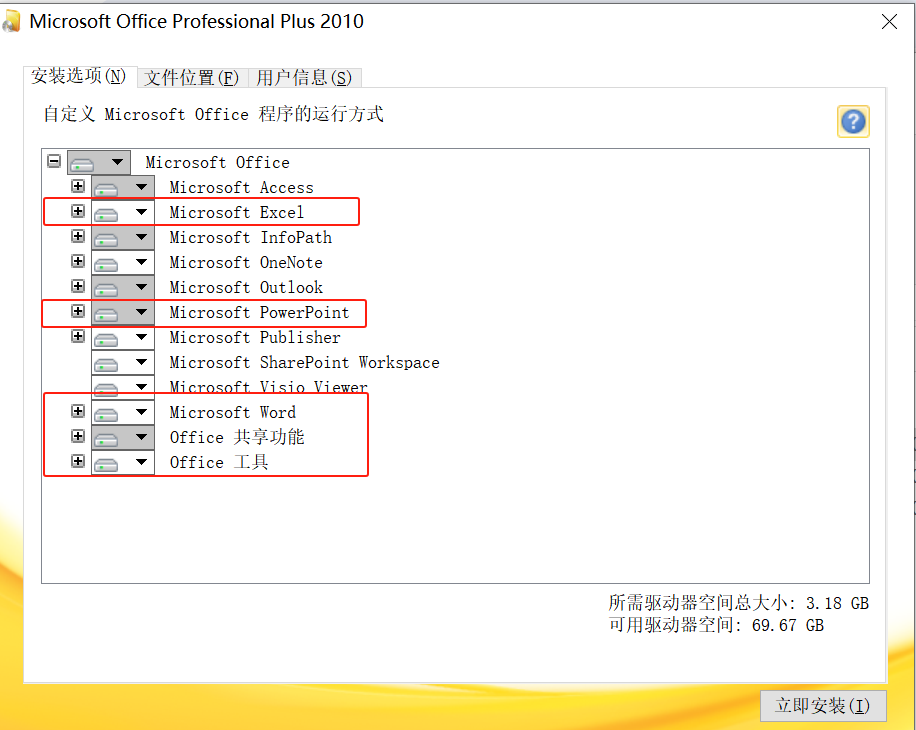The image size is (916, 730).
Task: Open install options dropdown for Microsoft Outlook
Action: (141, 287)
